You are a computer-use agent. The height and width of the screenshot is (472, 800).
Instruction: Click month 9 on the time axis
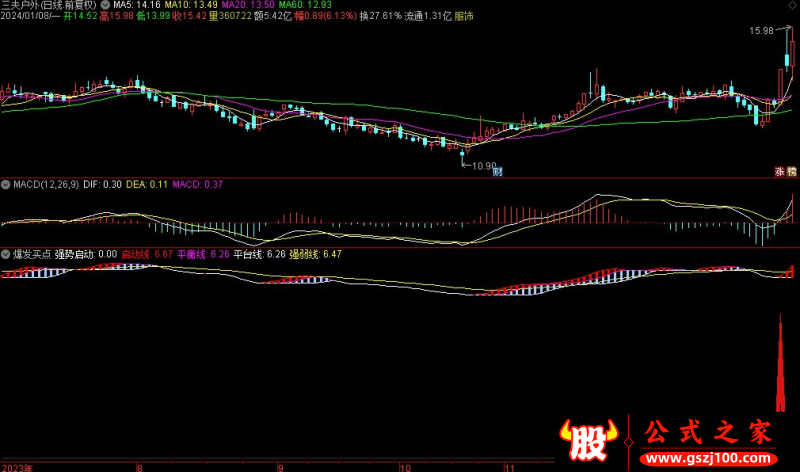[280, 468]
